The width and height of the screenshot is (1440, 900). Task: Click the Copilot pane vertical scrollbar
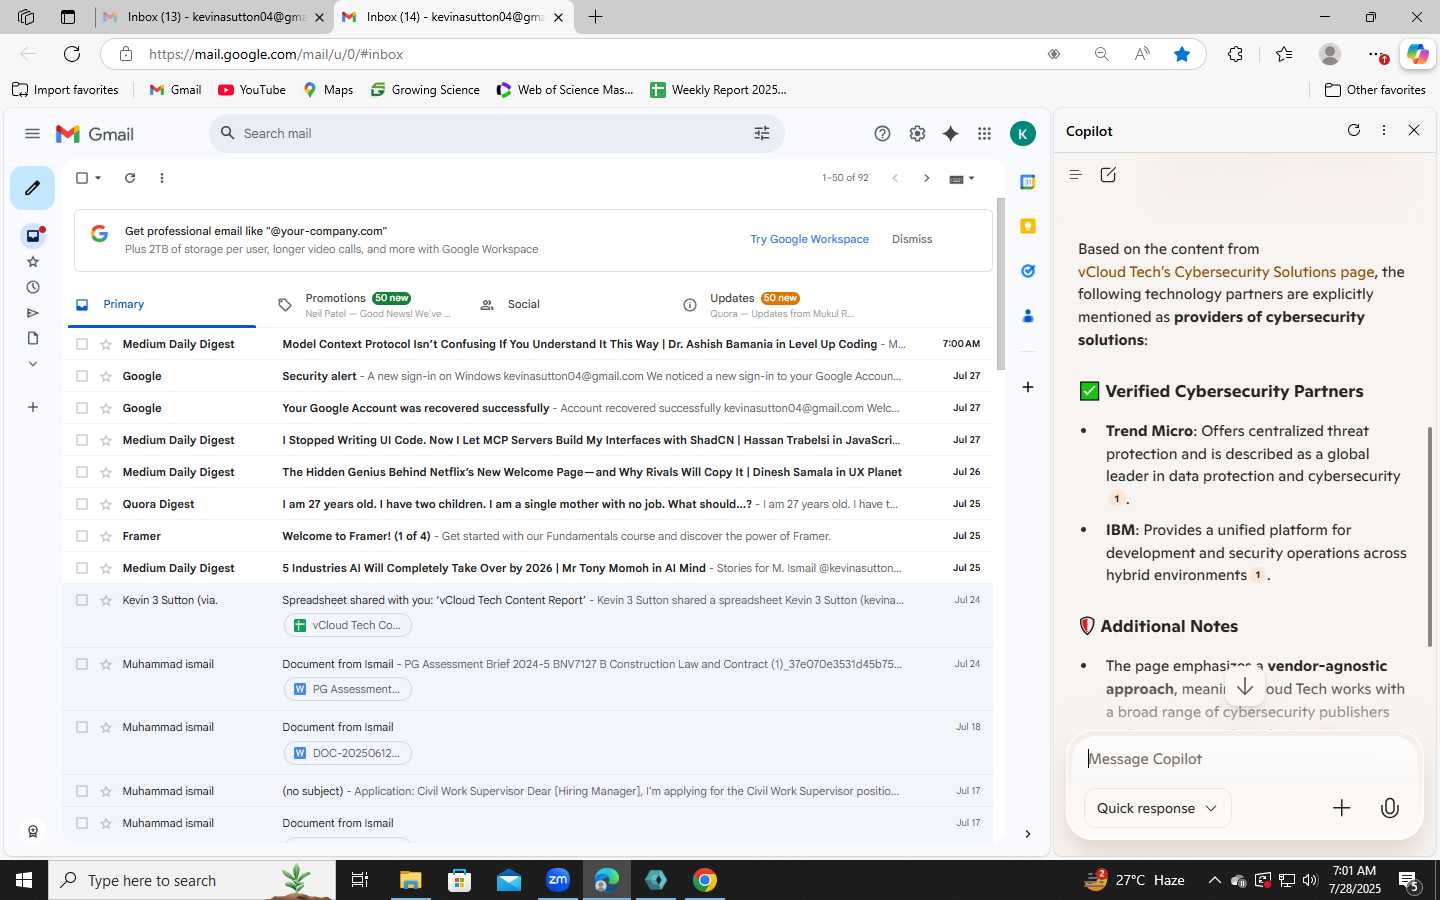click(1430, 536)
